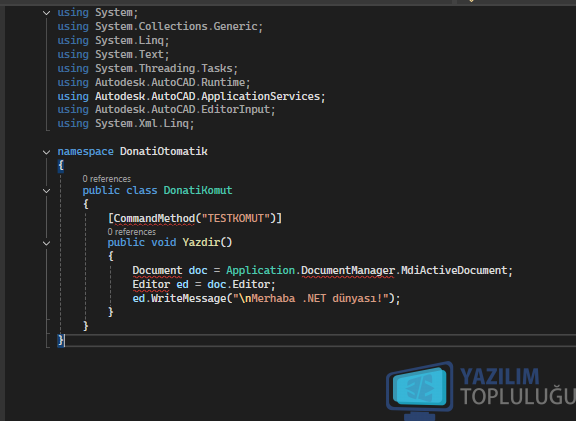This screenshot has height=421, width=576.
Task: Click the CommandMethod attribute name
Action: pyautogui.click(x=154, y=219)
